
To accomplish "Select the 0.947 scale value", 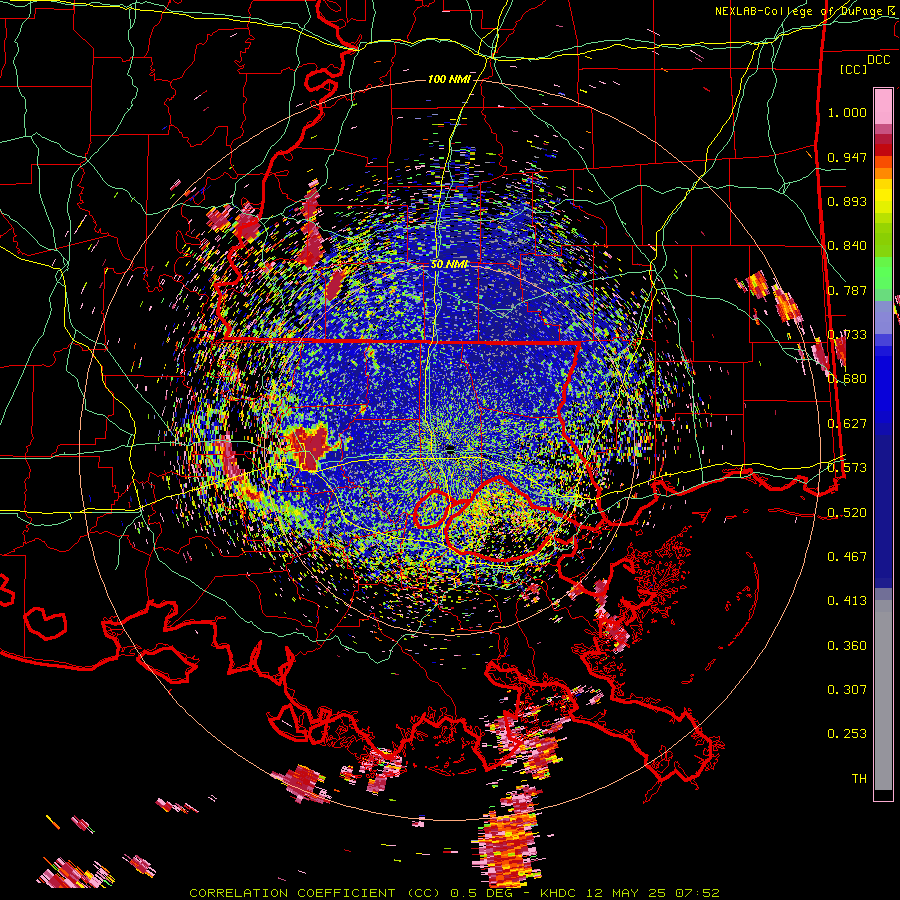I will tap(847, 157).
